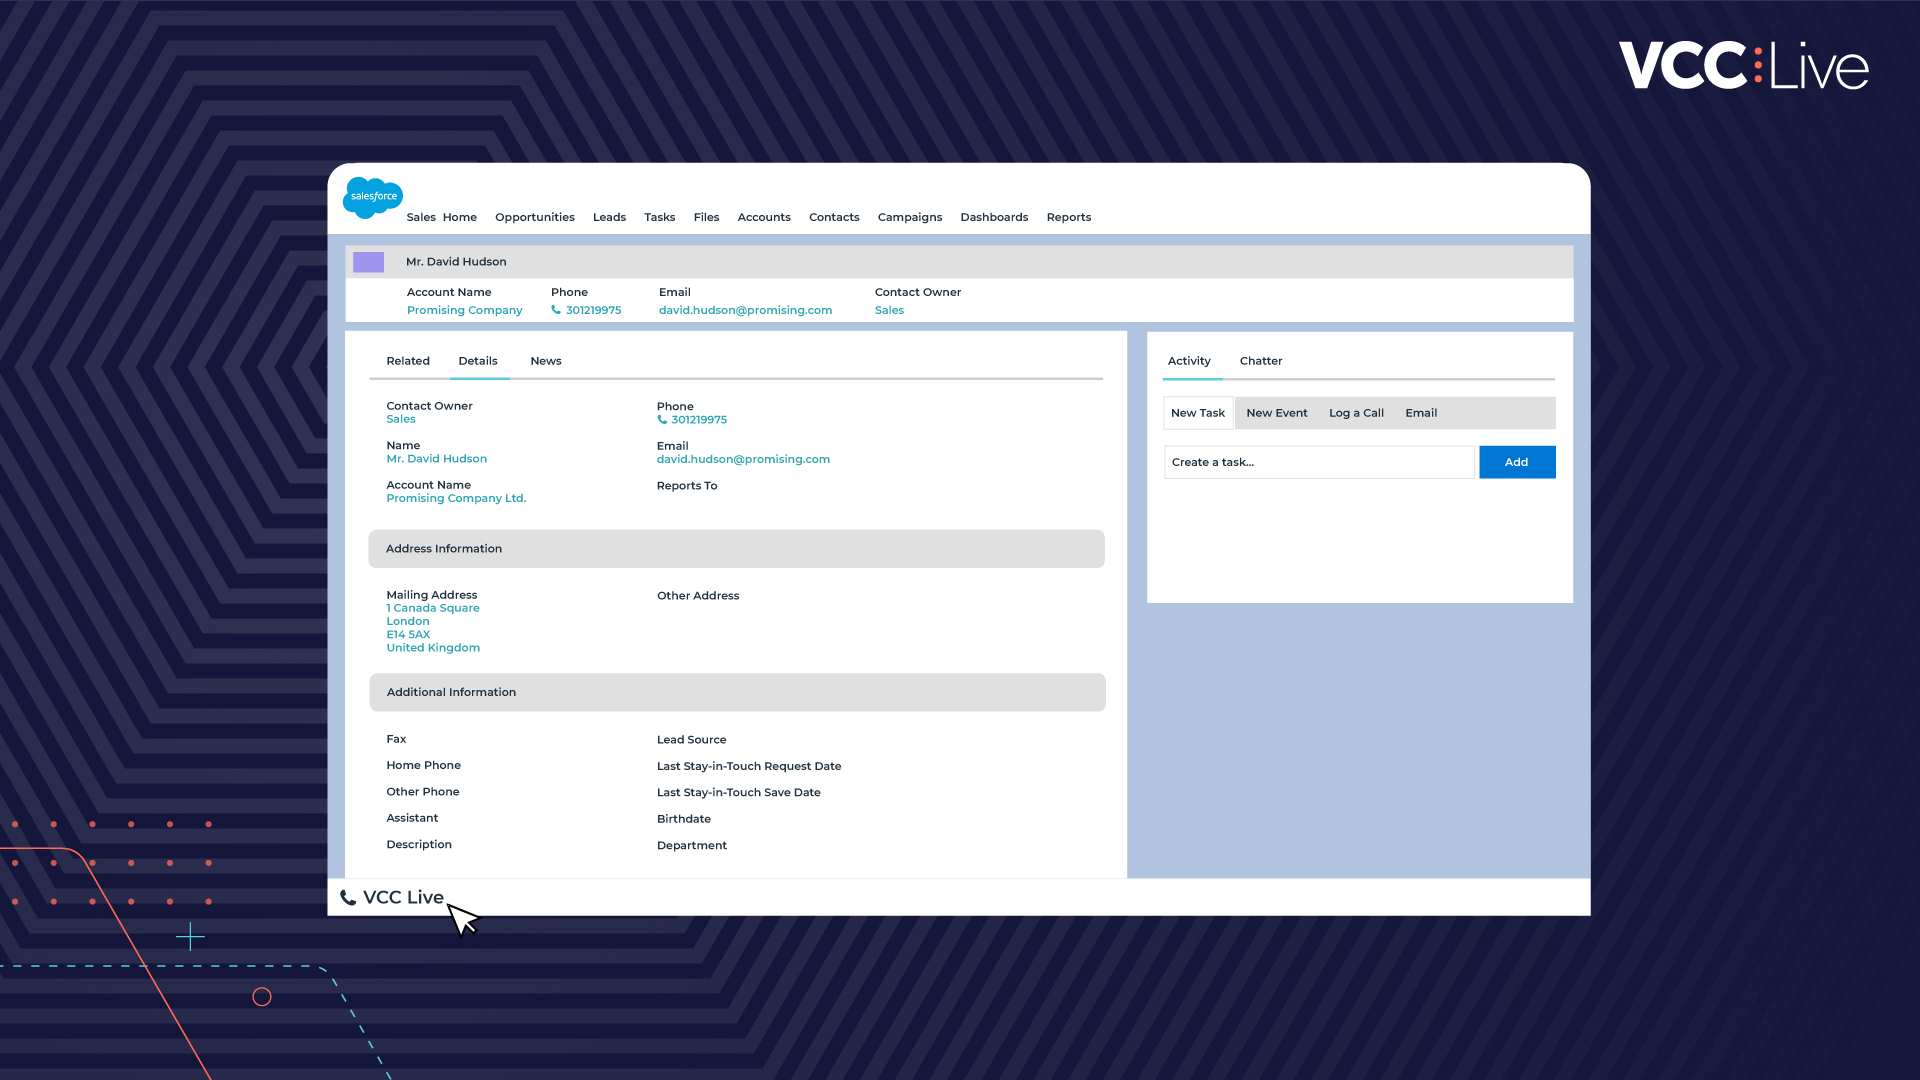The height and width of the screenshot is (1080, 1920).
Task: Click the Salesforce cloud logo
Action: tap(372, 197)
